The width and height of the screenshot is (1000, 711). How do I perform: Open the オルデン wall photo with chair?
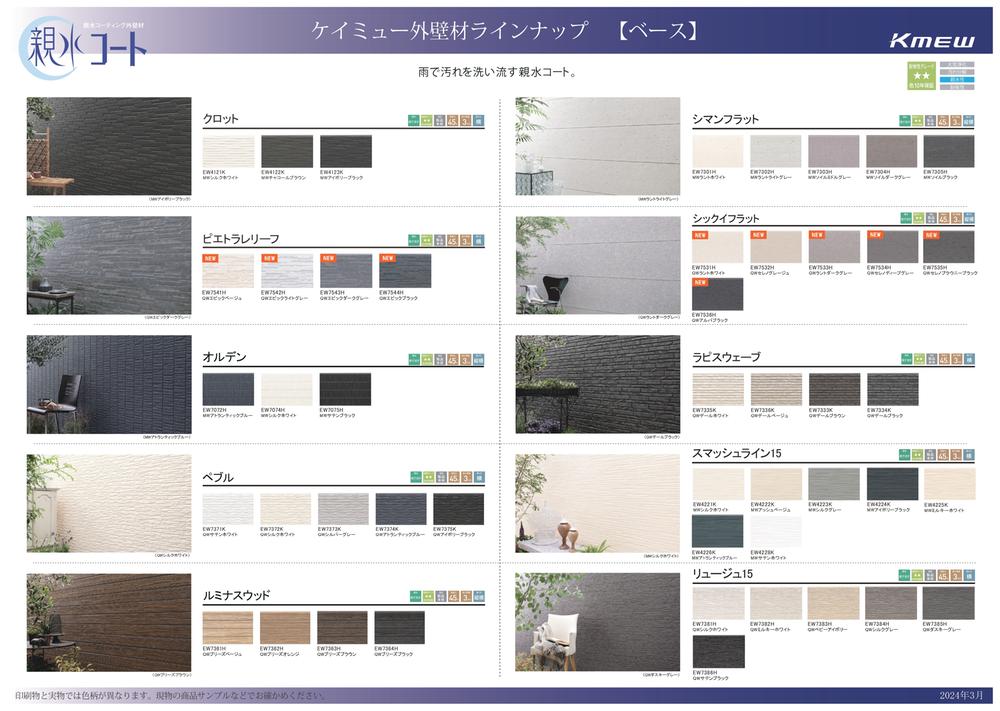(x=109, y=385)
